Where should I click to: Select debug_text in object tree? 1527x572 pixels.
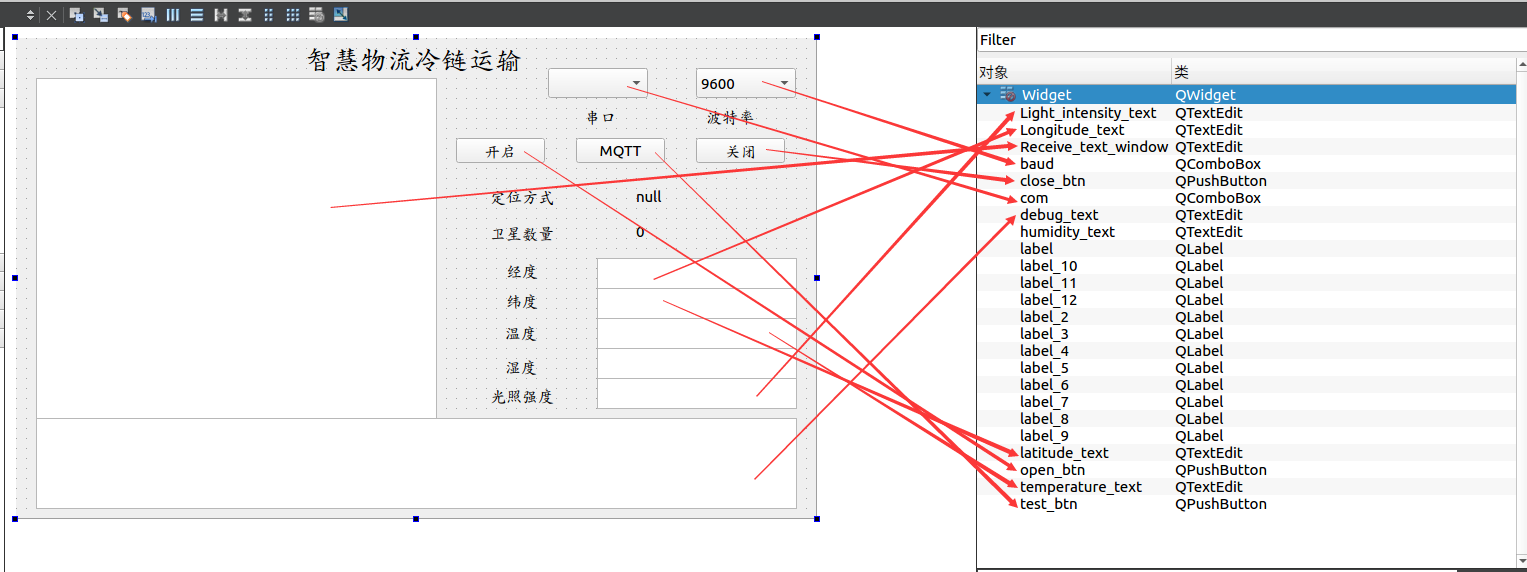tap(1059, 214)
